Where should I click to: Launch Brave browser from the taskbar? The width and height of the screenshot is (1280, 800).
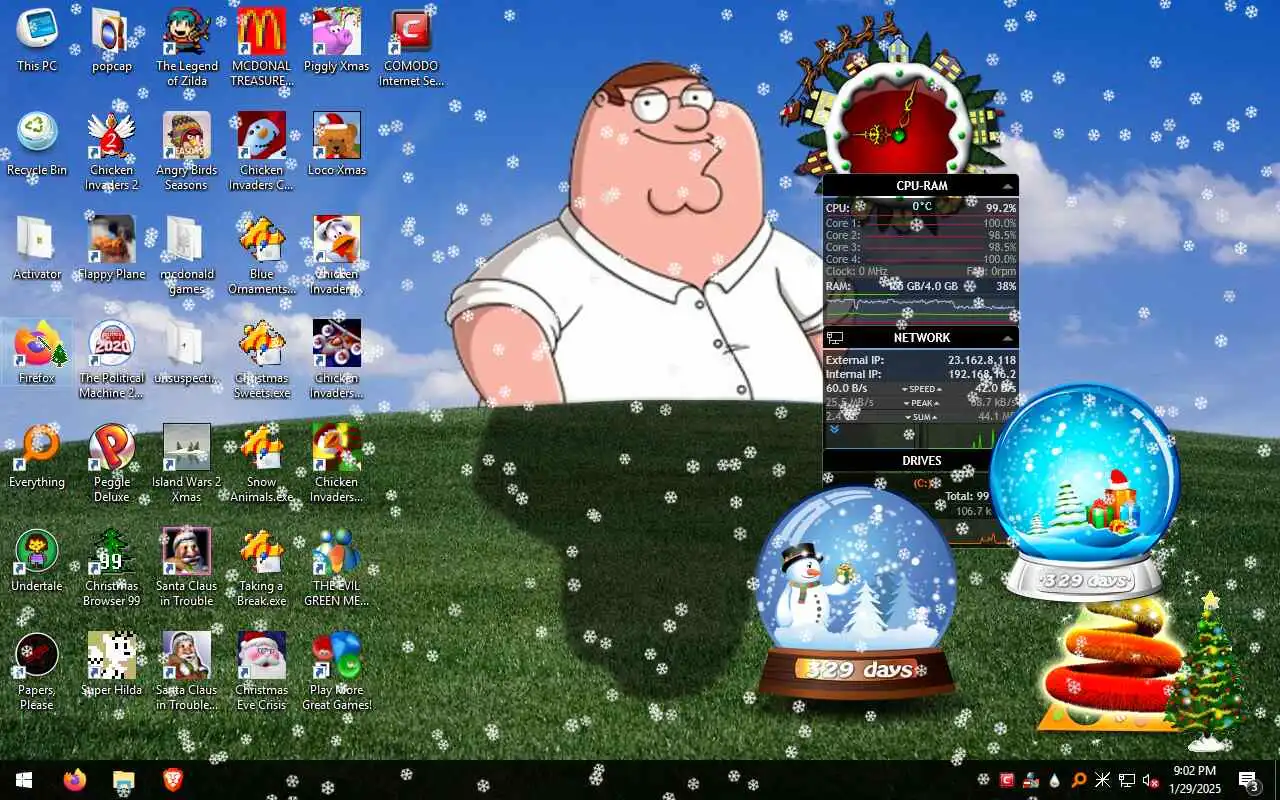pyautogui.click(x=172, y=780)
